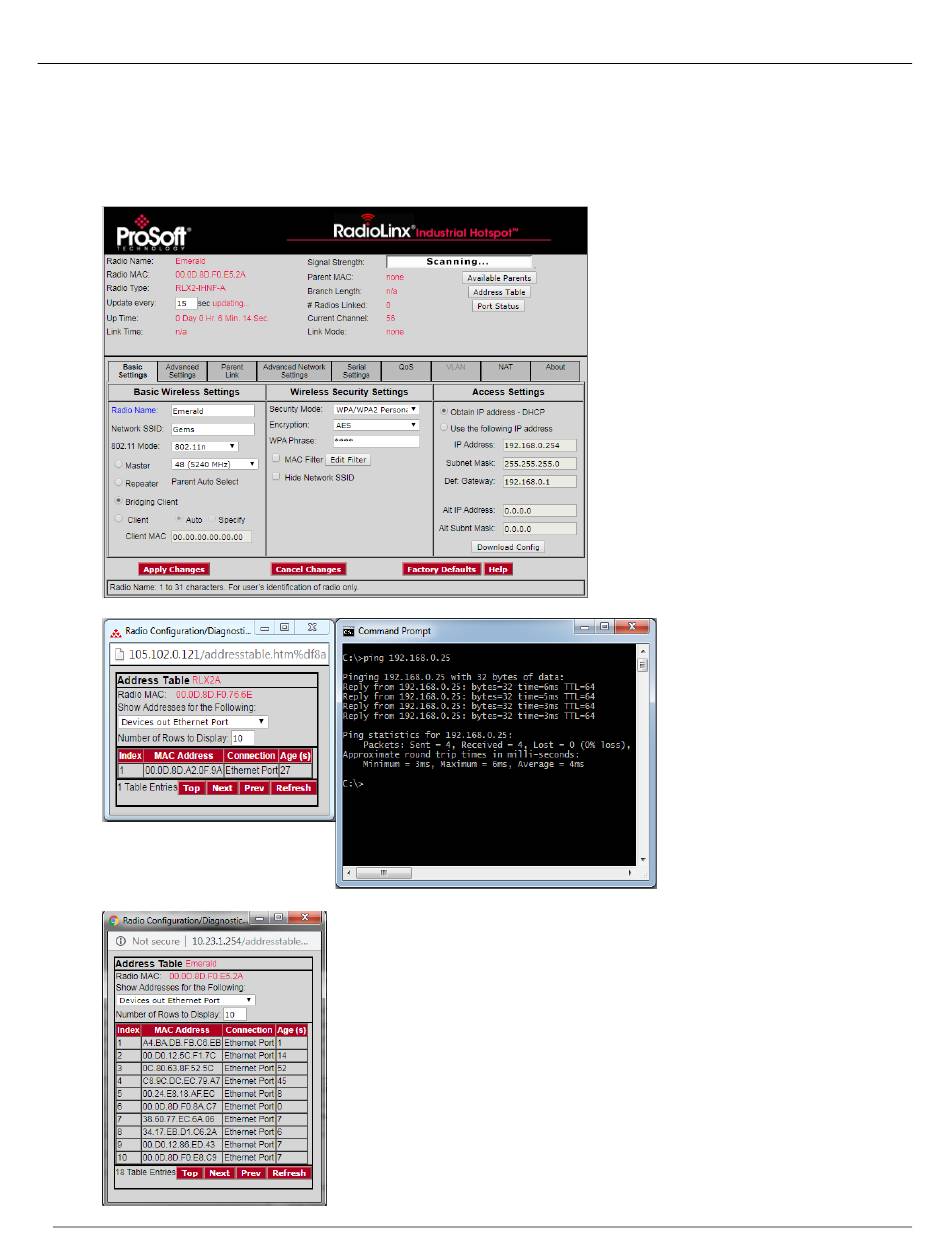Screen dimensions: 950x1260
Task: Select the Repeater radio option
Action: (x=120, y=482)
